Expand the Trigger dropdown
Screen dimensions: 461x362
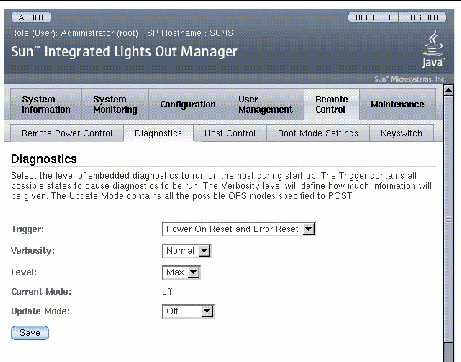coord(238,229)
